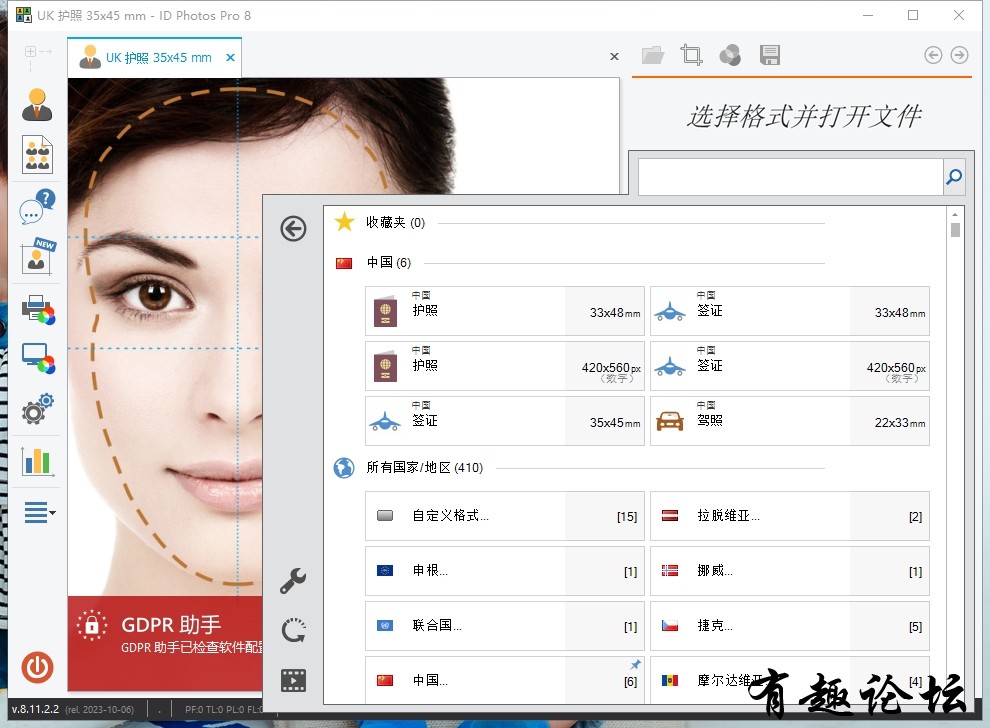Switch to the UK 护照 35x45 mm tab
The height and width of the screenshot is (728, 990).
(x=147, y=57)
